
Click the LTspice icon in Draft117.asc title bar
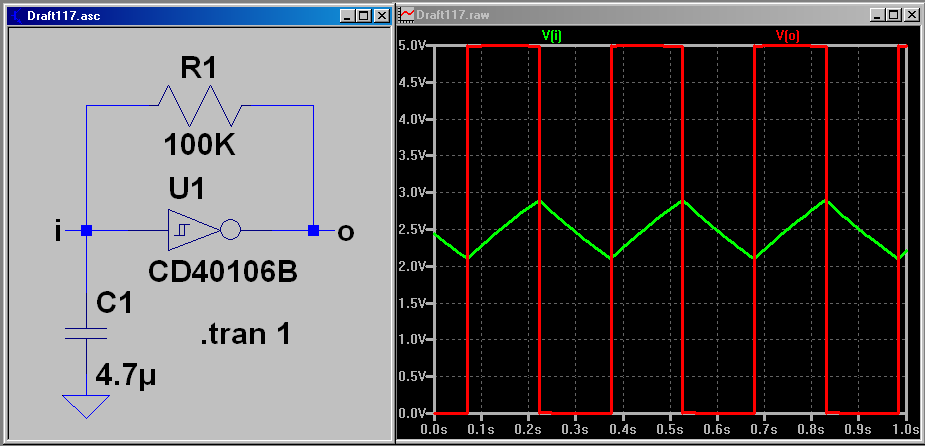(x=18, y=16)
